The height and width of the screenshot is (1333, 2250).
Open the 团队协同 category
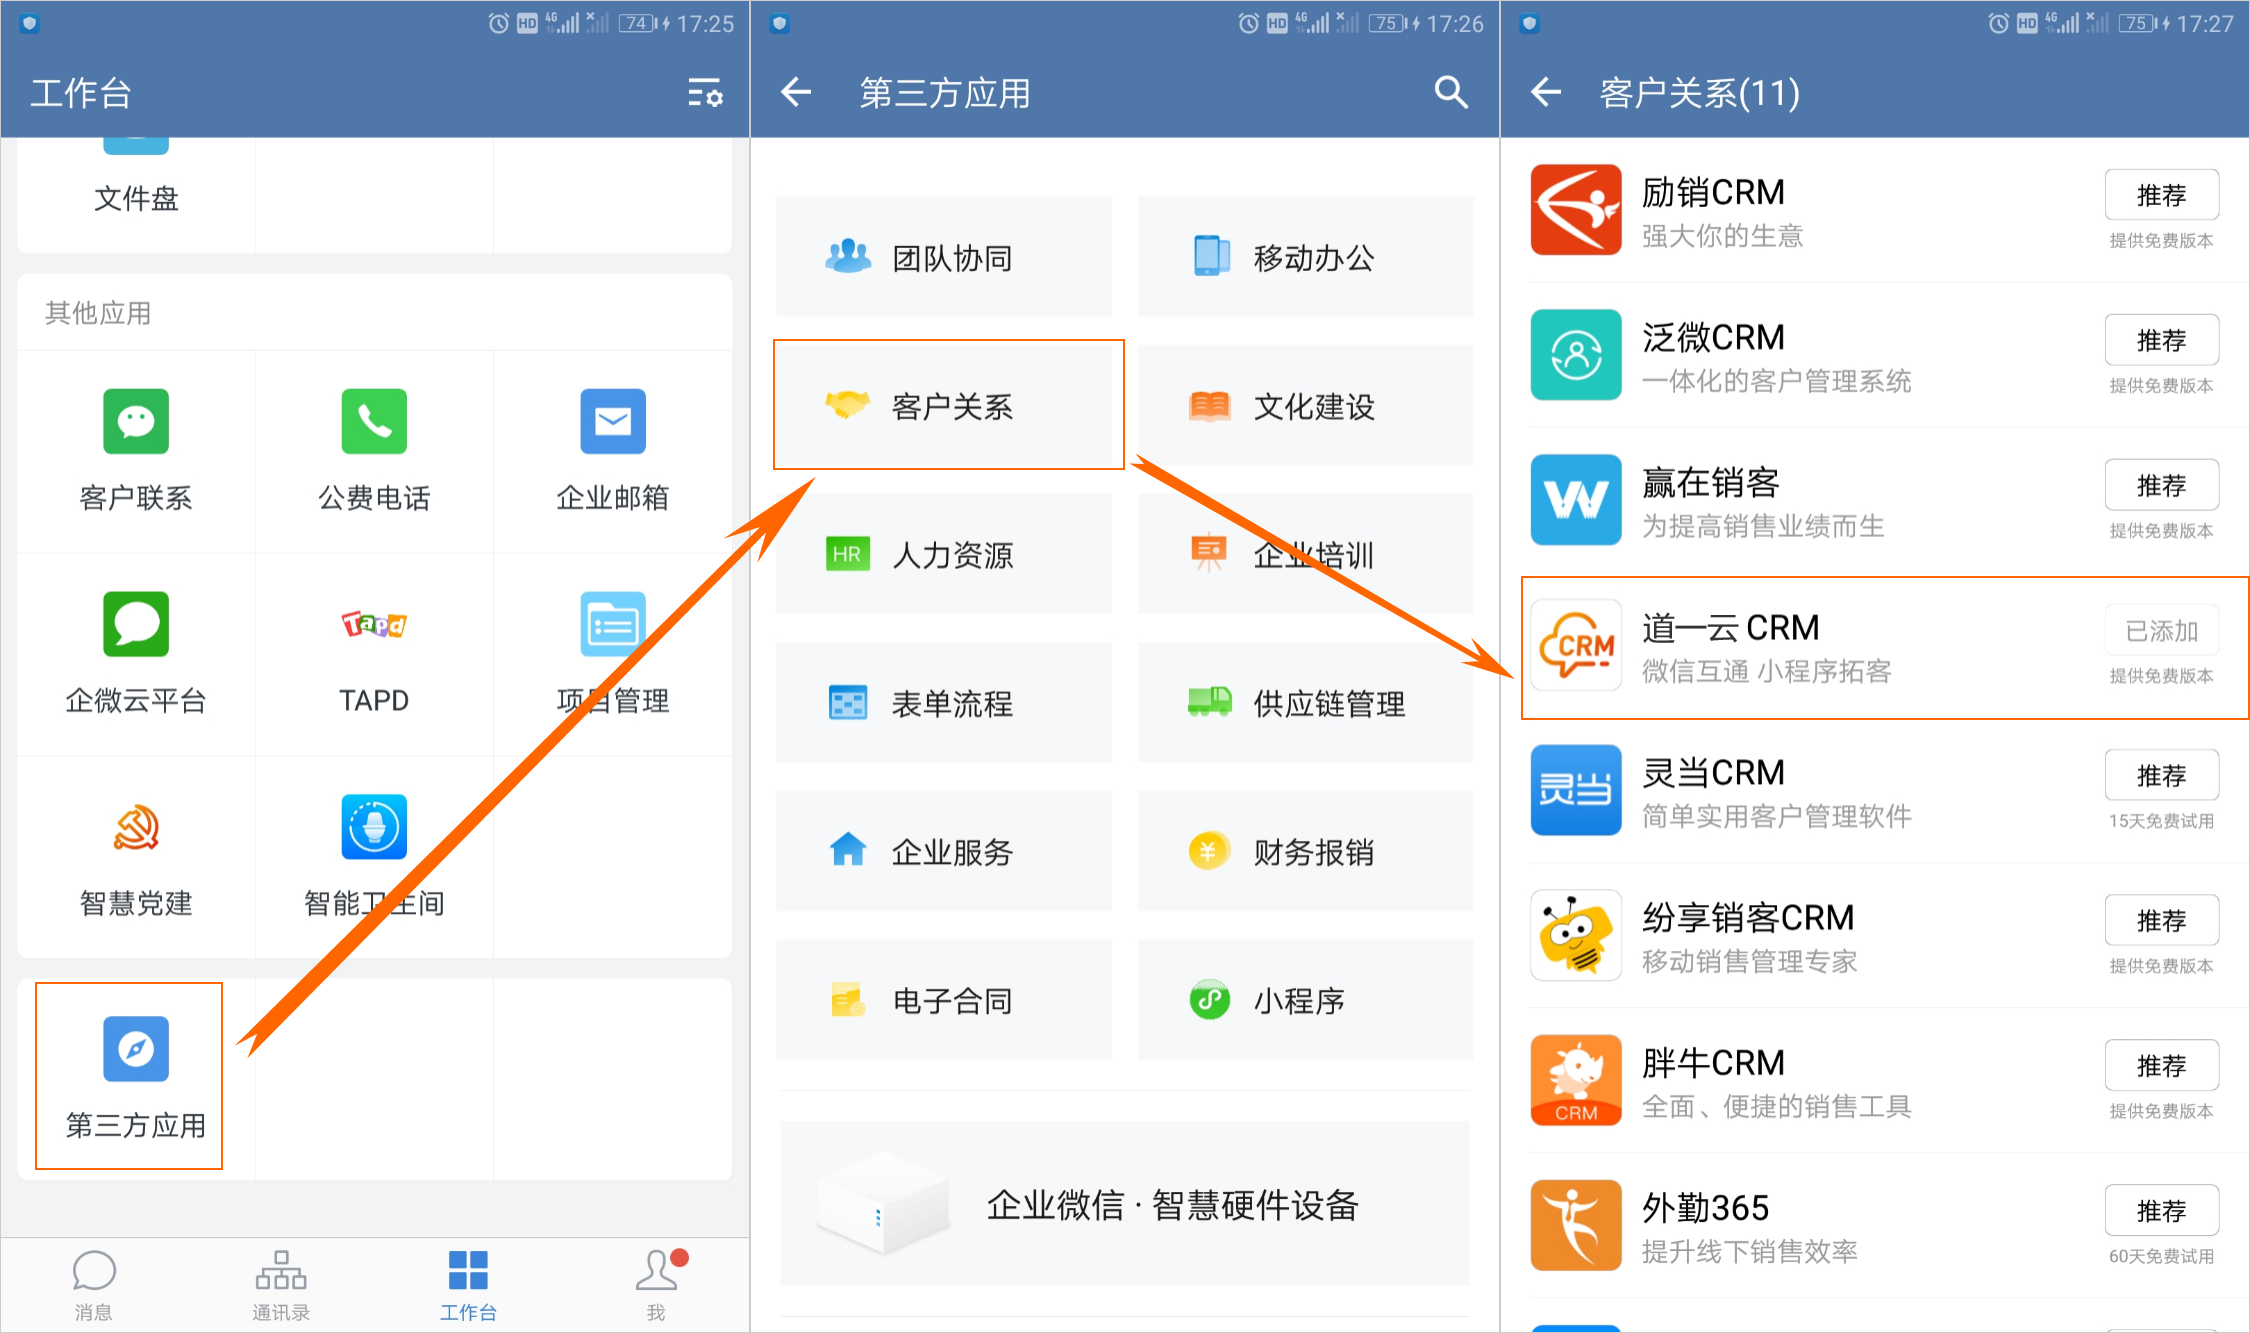(x=944, y=257)
